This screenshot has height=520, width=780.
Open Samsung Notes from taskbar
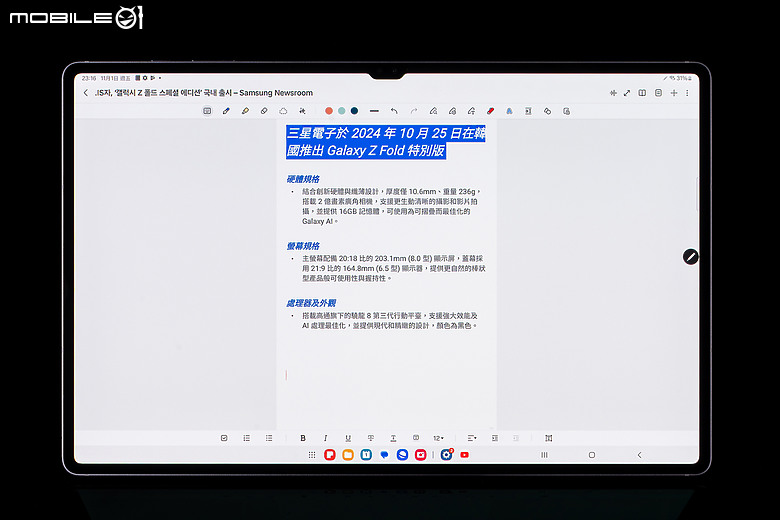point(330,455)
